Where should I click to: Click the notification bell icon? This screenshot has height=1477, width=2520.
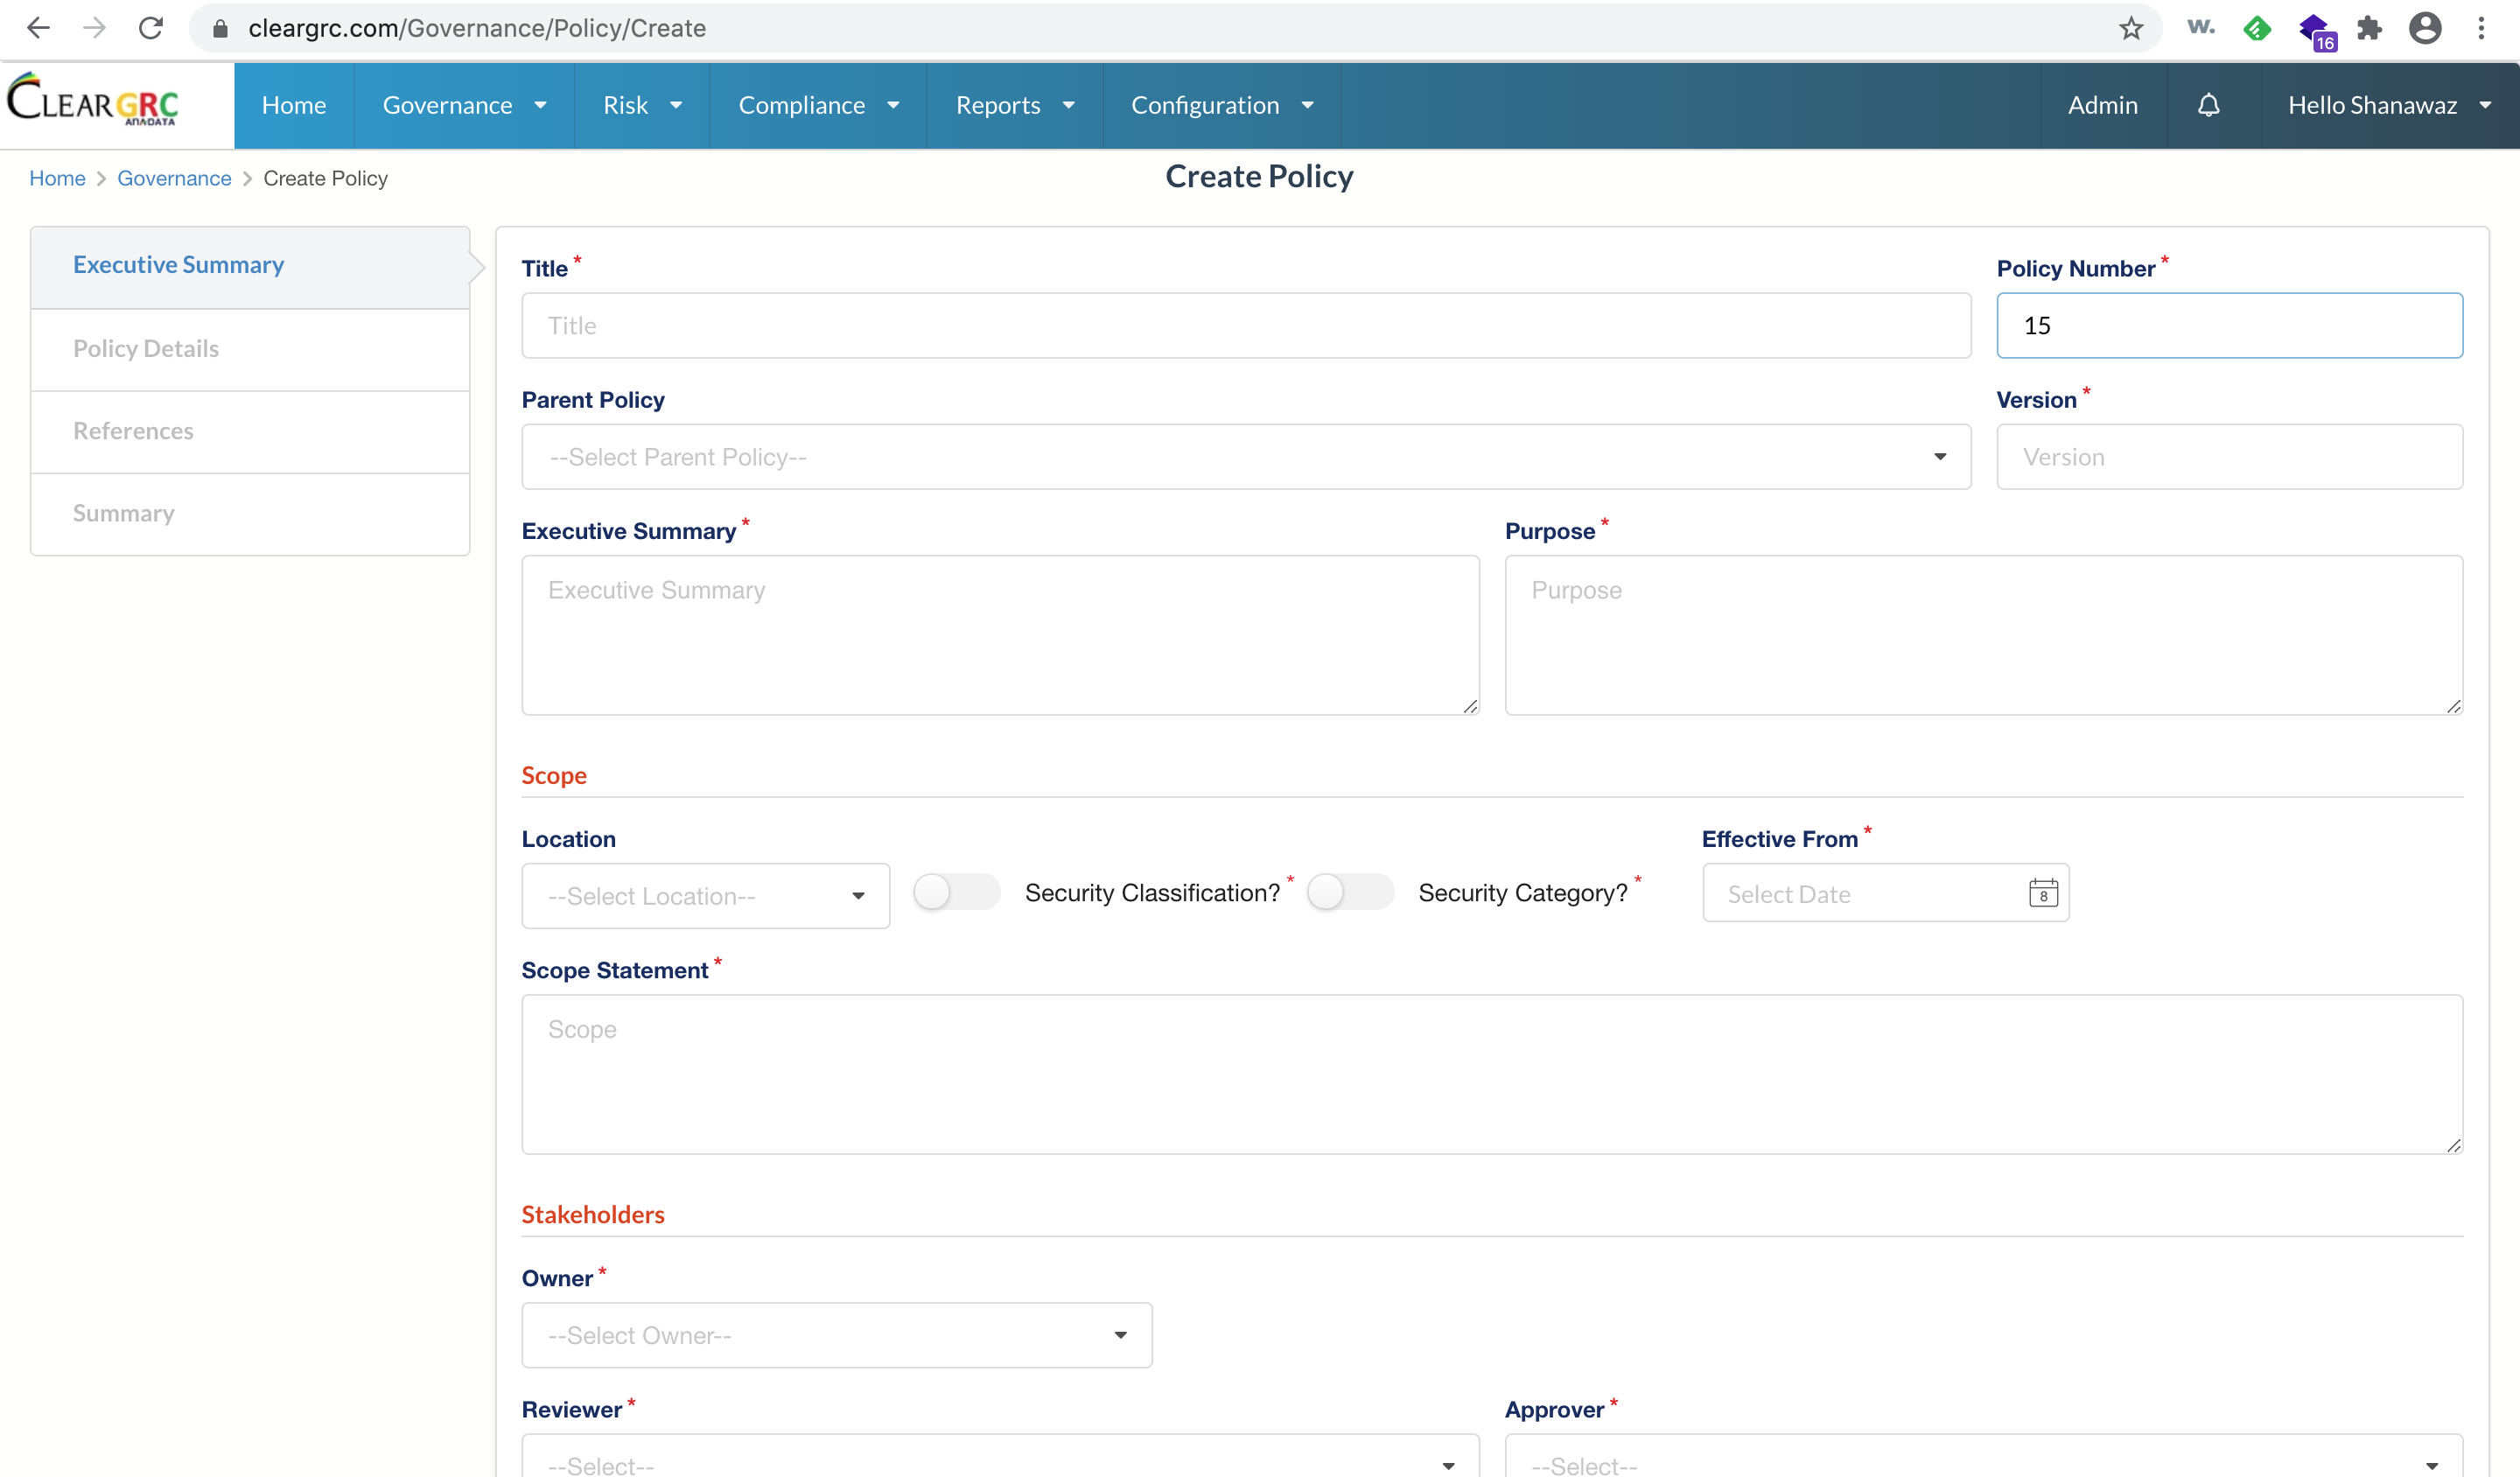click(x=2208, y=105)
